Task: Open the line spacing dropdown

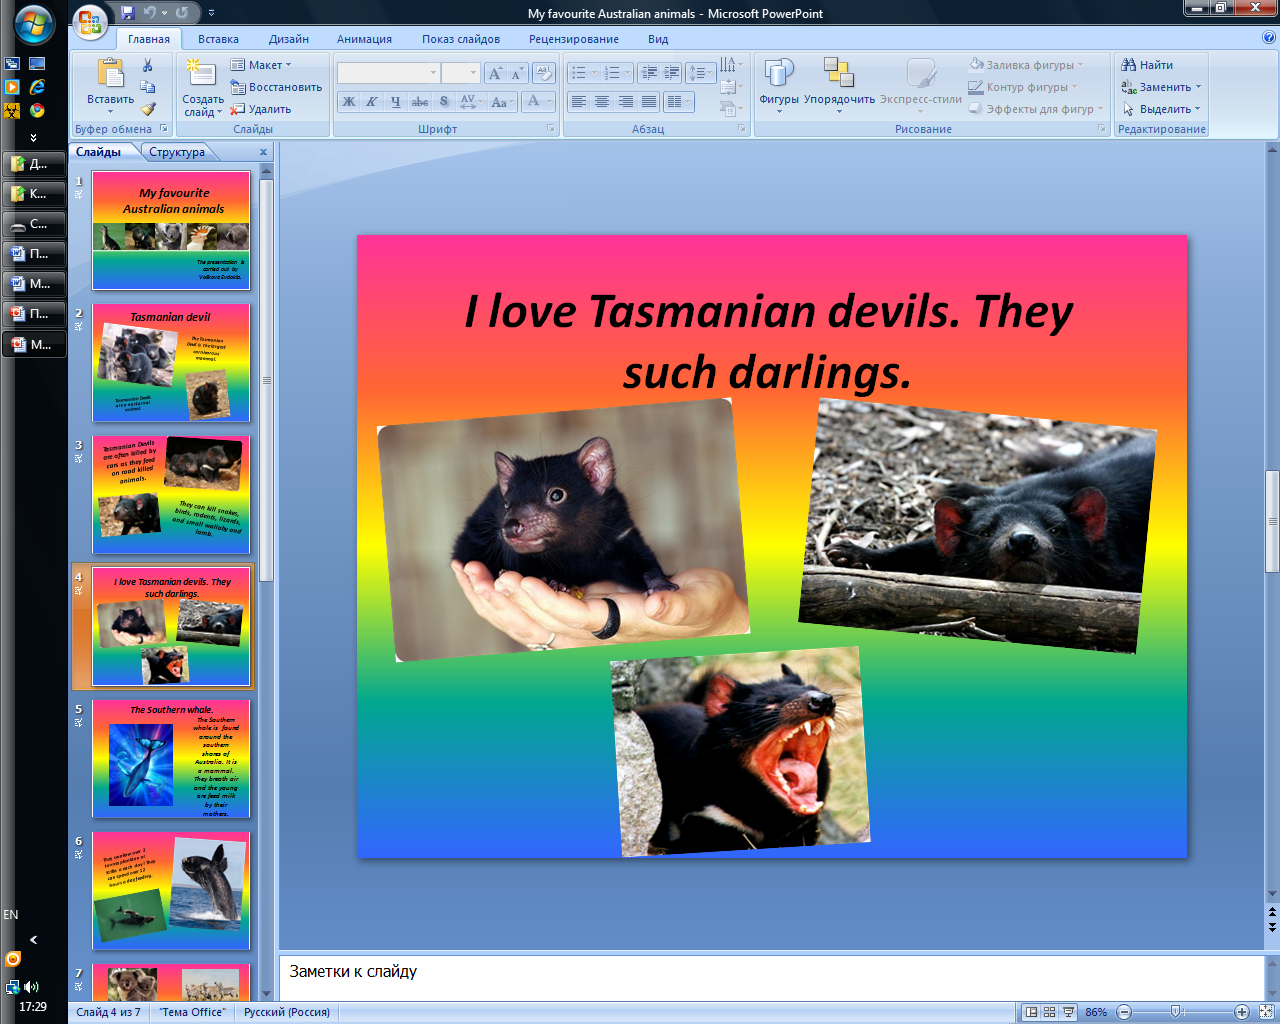Action: (x=701, y=73)
